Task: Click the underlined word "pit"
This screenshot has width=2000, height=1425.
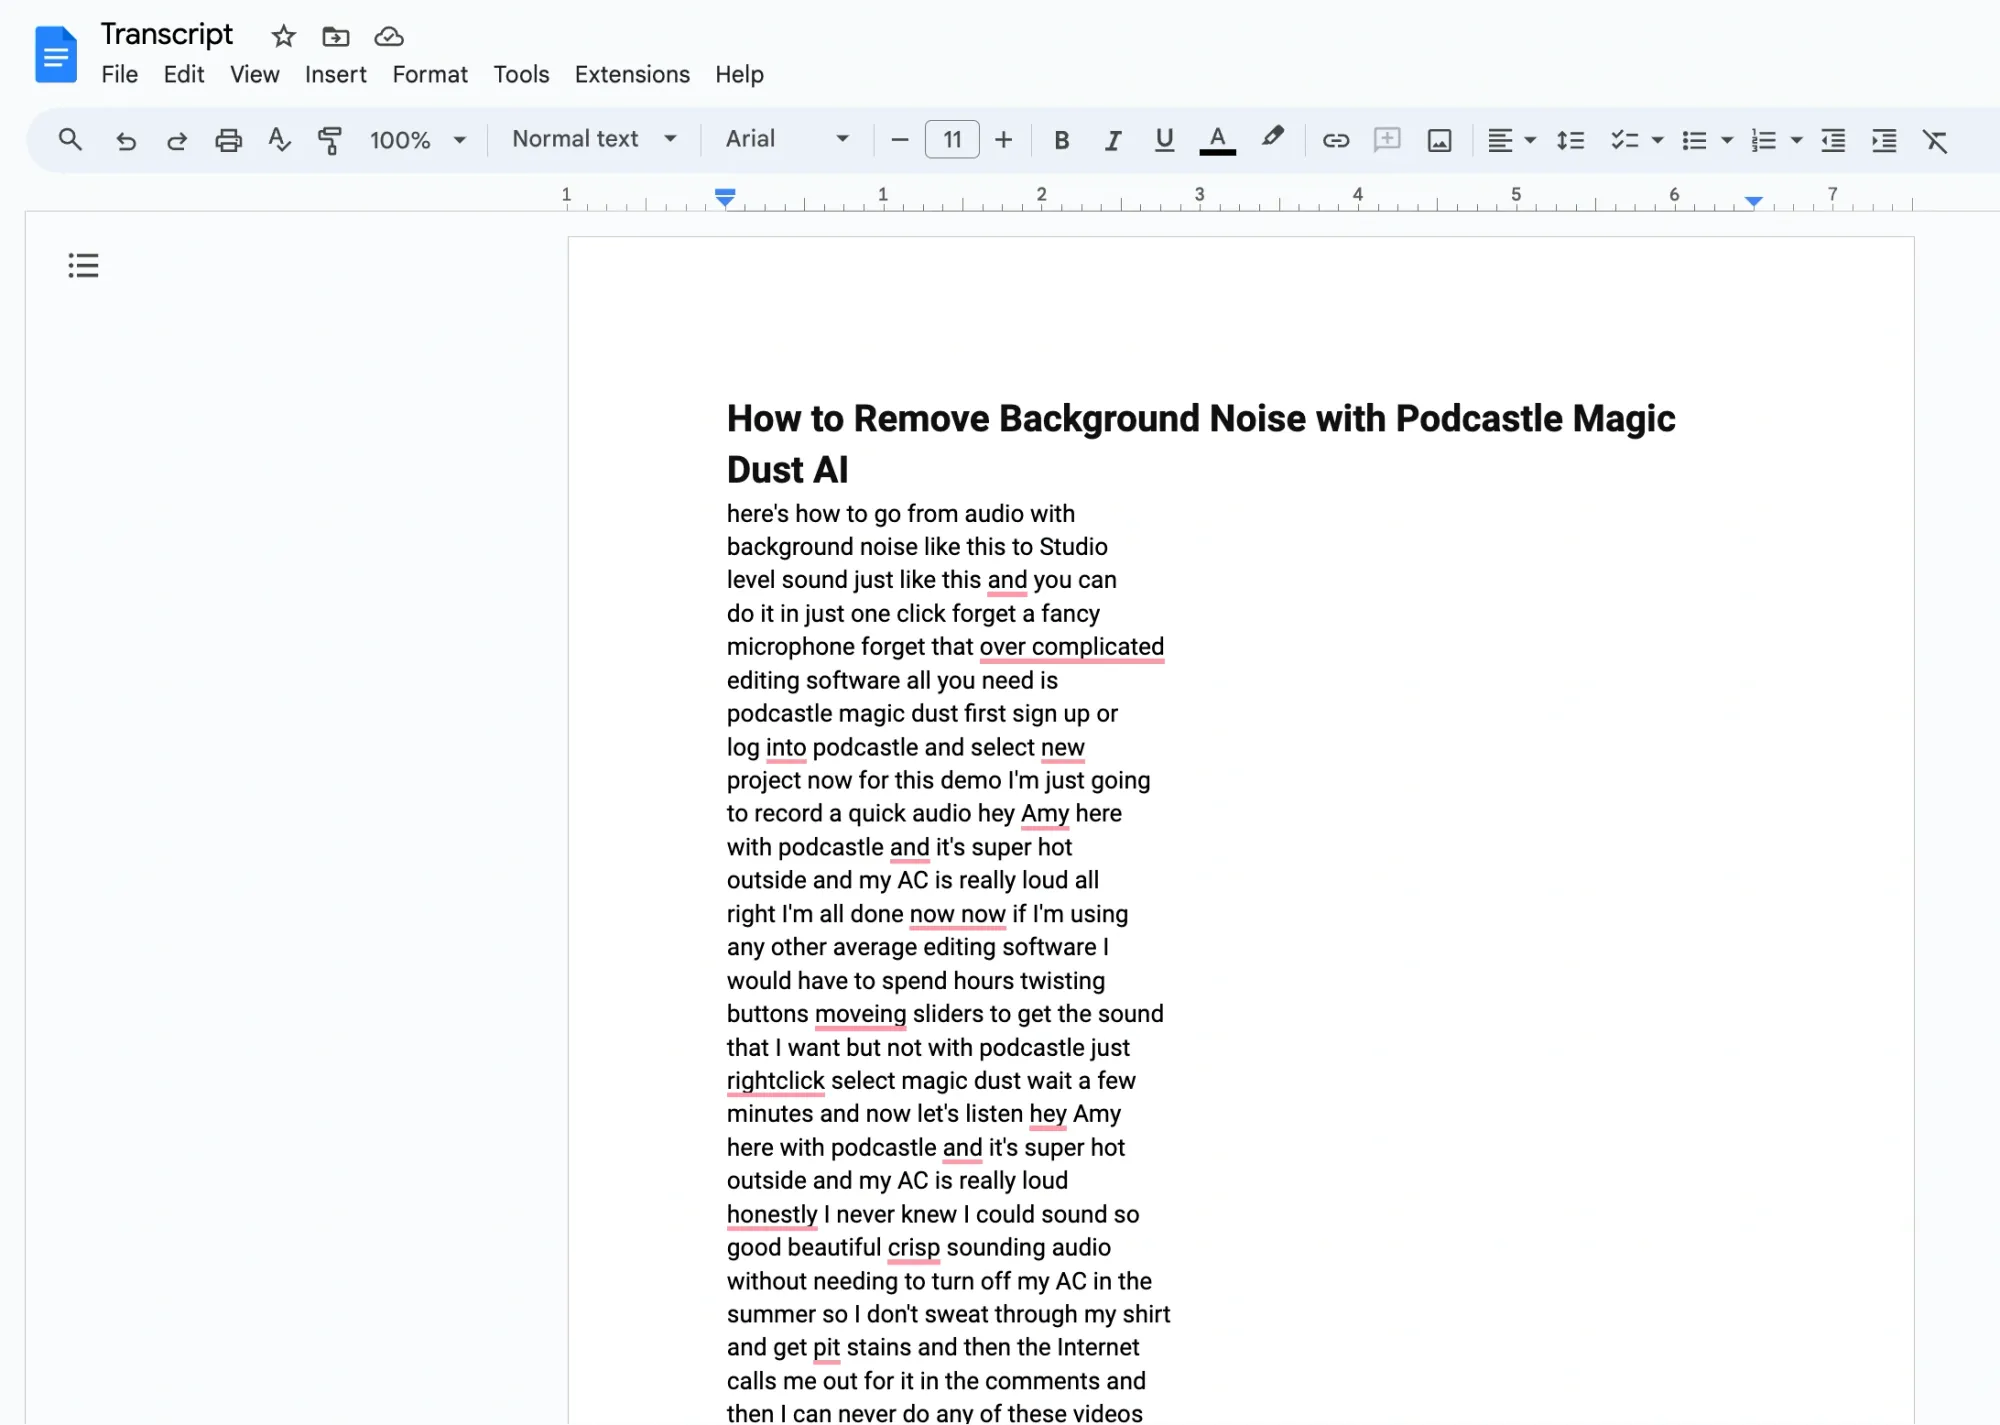Action: click(x=826, y=1348)
